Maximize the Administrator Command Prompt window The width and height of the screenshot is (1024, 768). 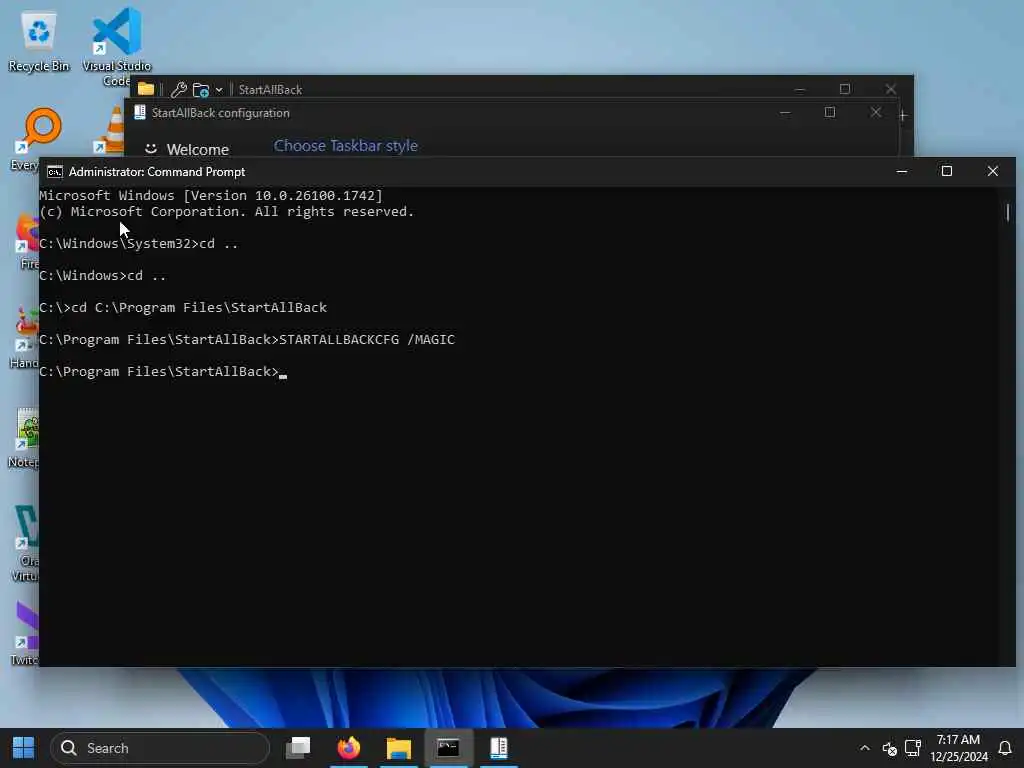(946, 171)
